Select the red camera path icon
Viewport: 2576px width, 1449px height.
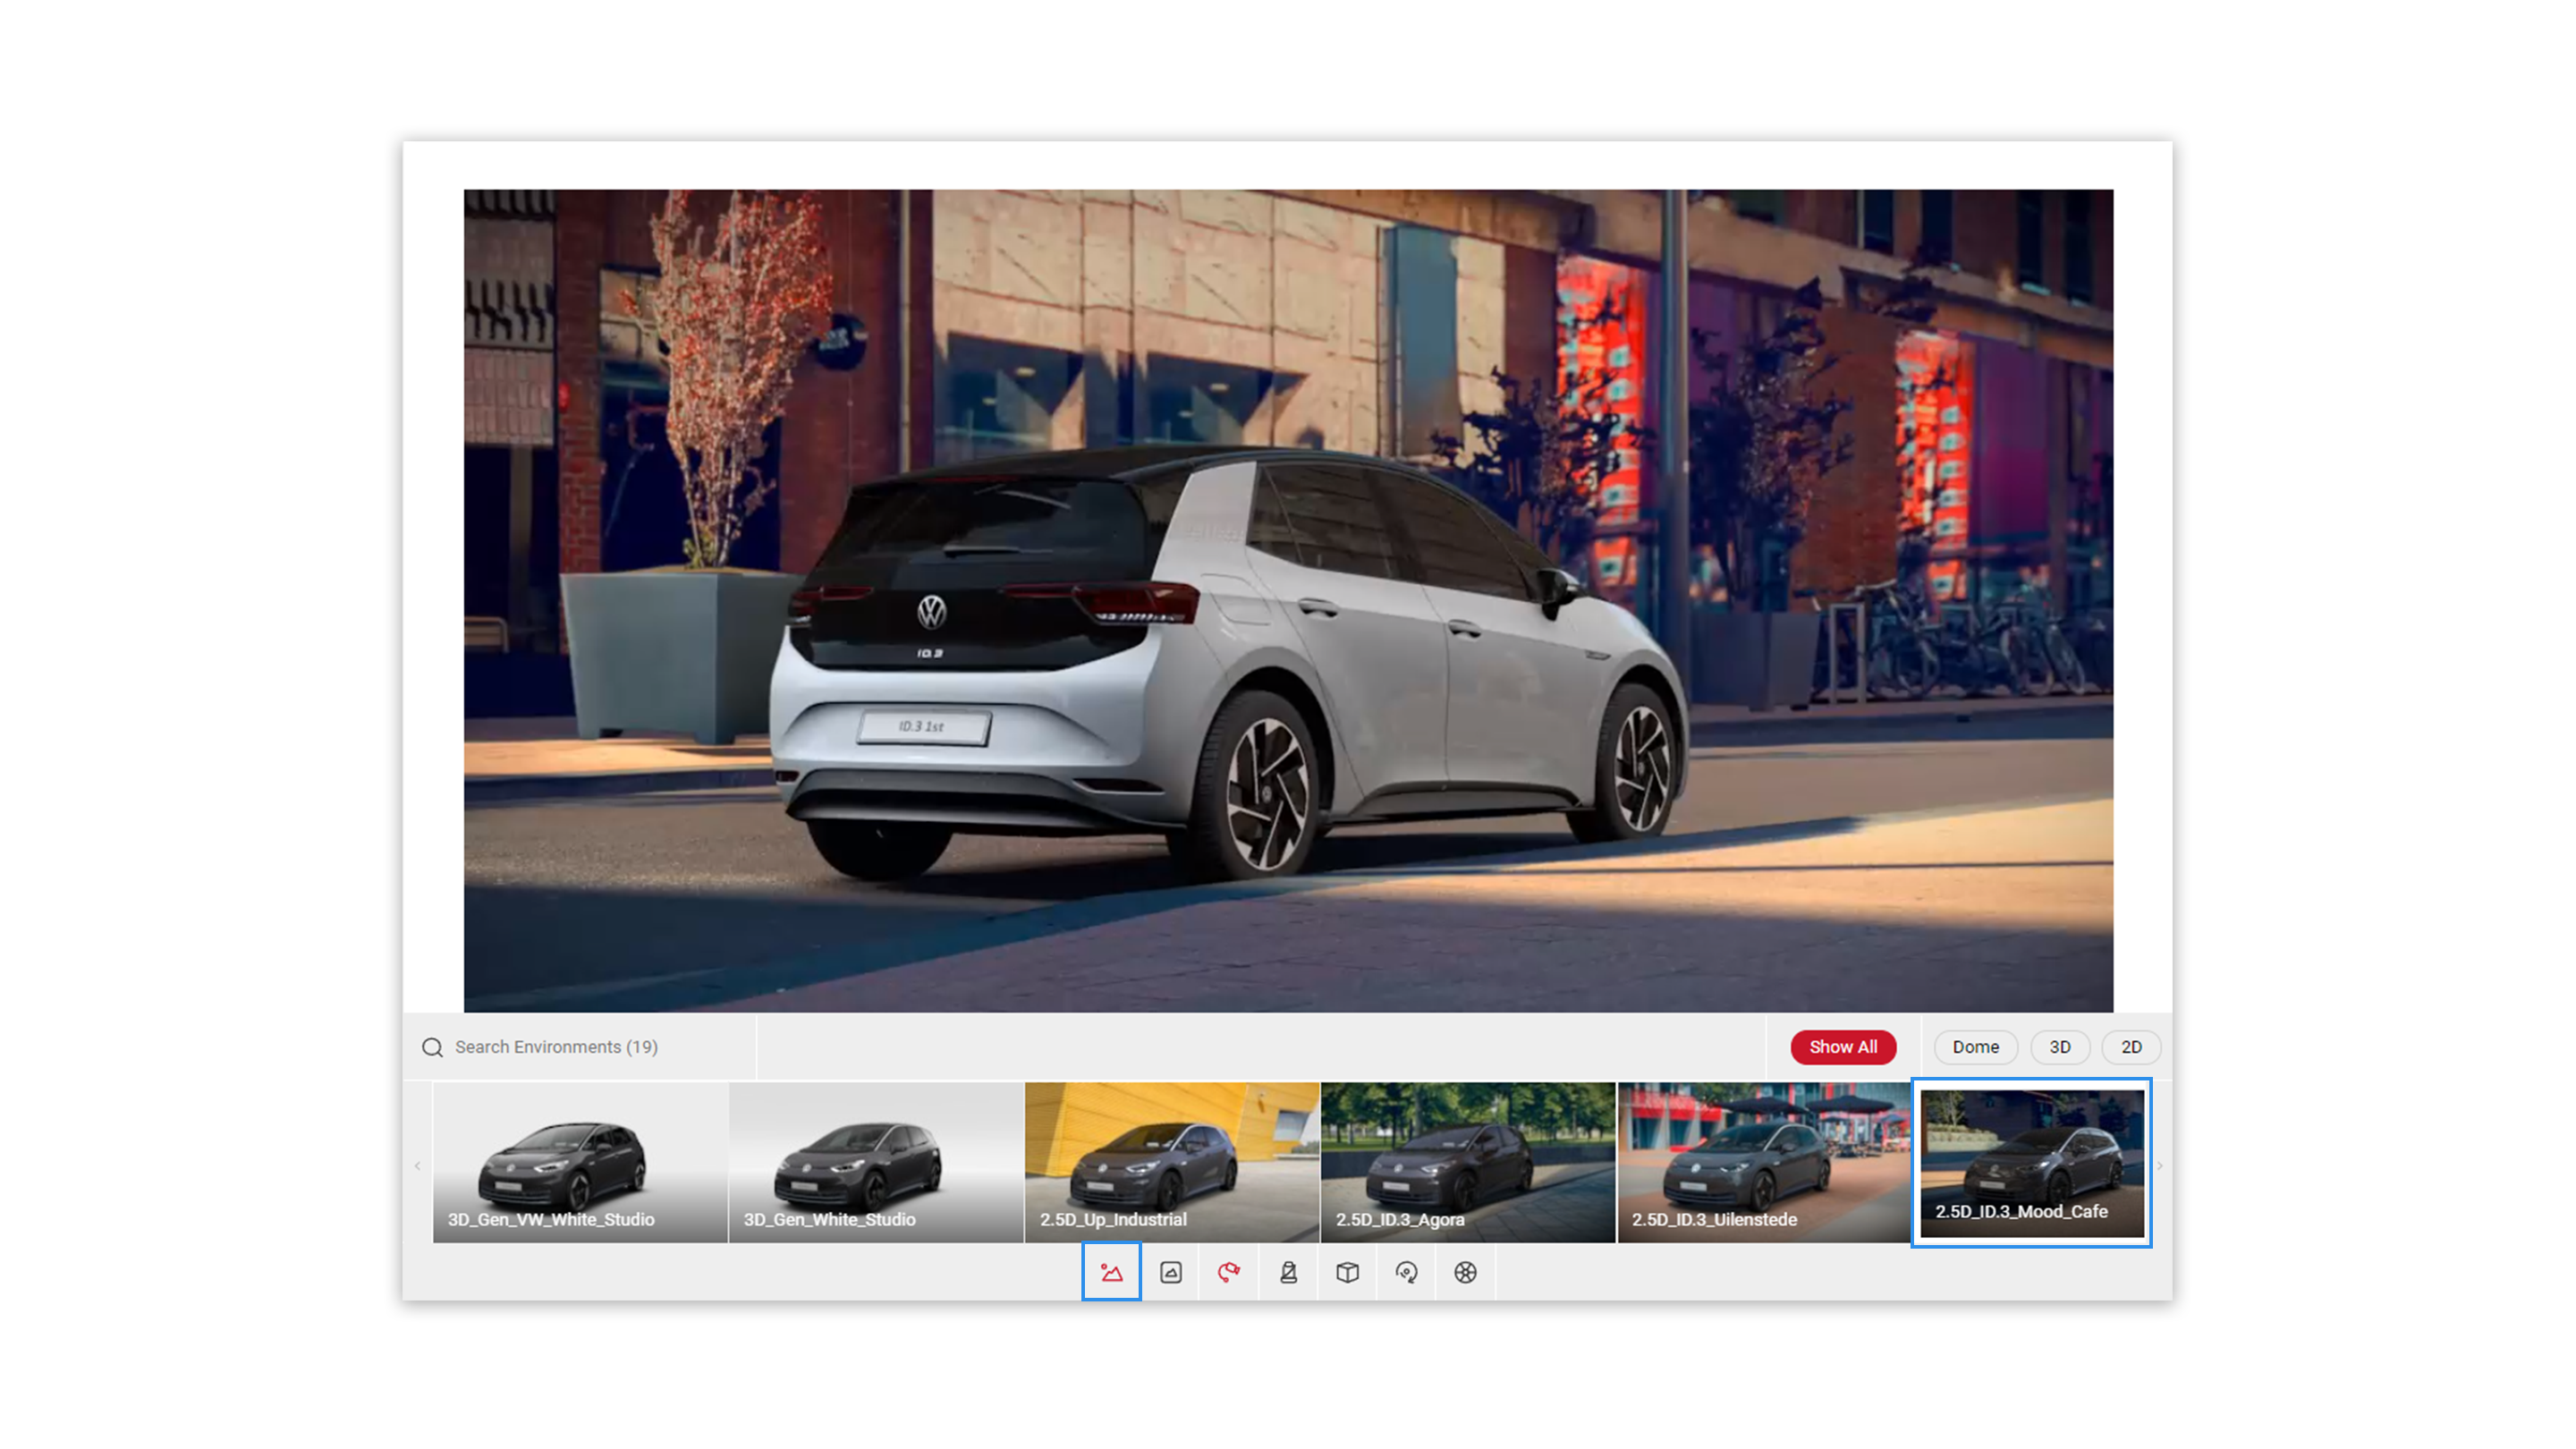point(1229,1272)
